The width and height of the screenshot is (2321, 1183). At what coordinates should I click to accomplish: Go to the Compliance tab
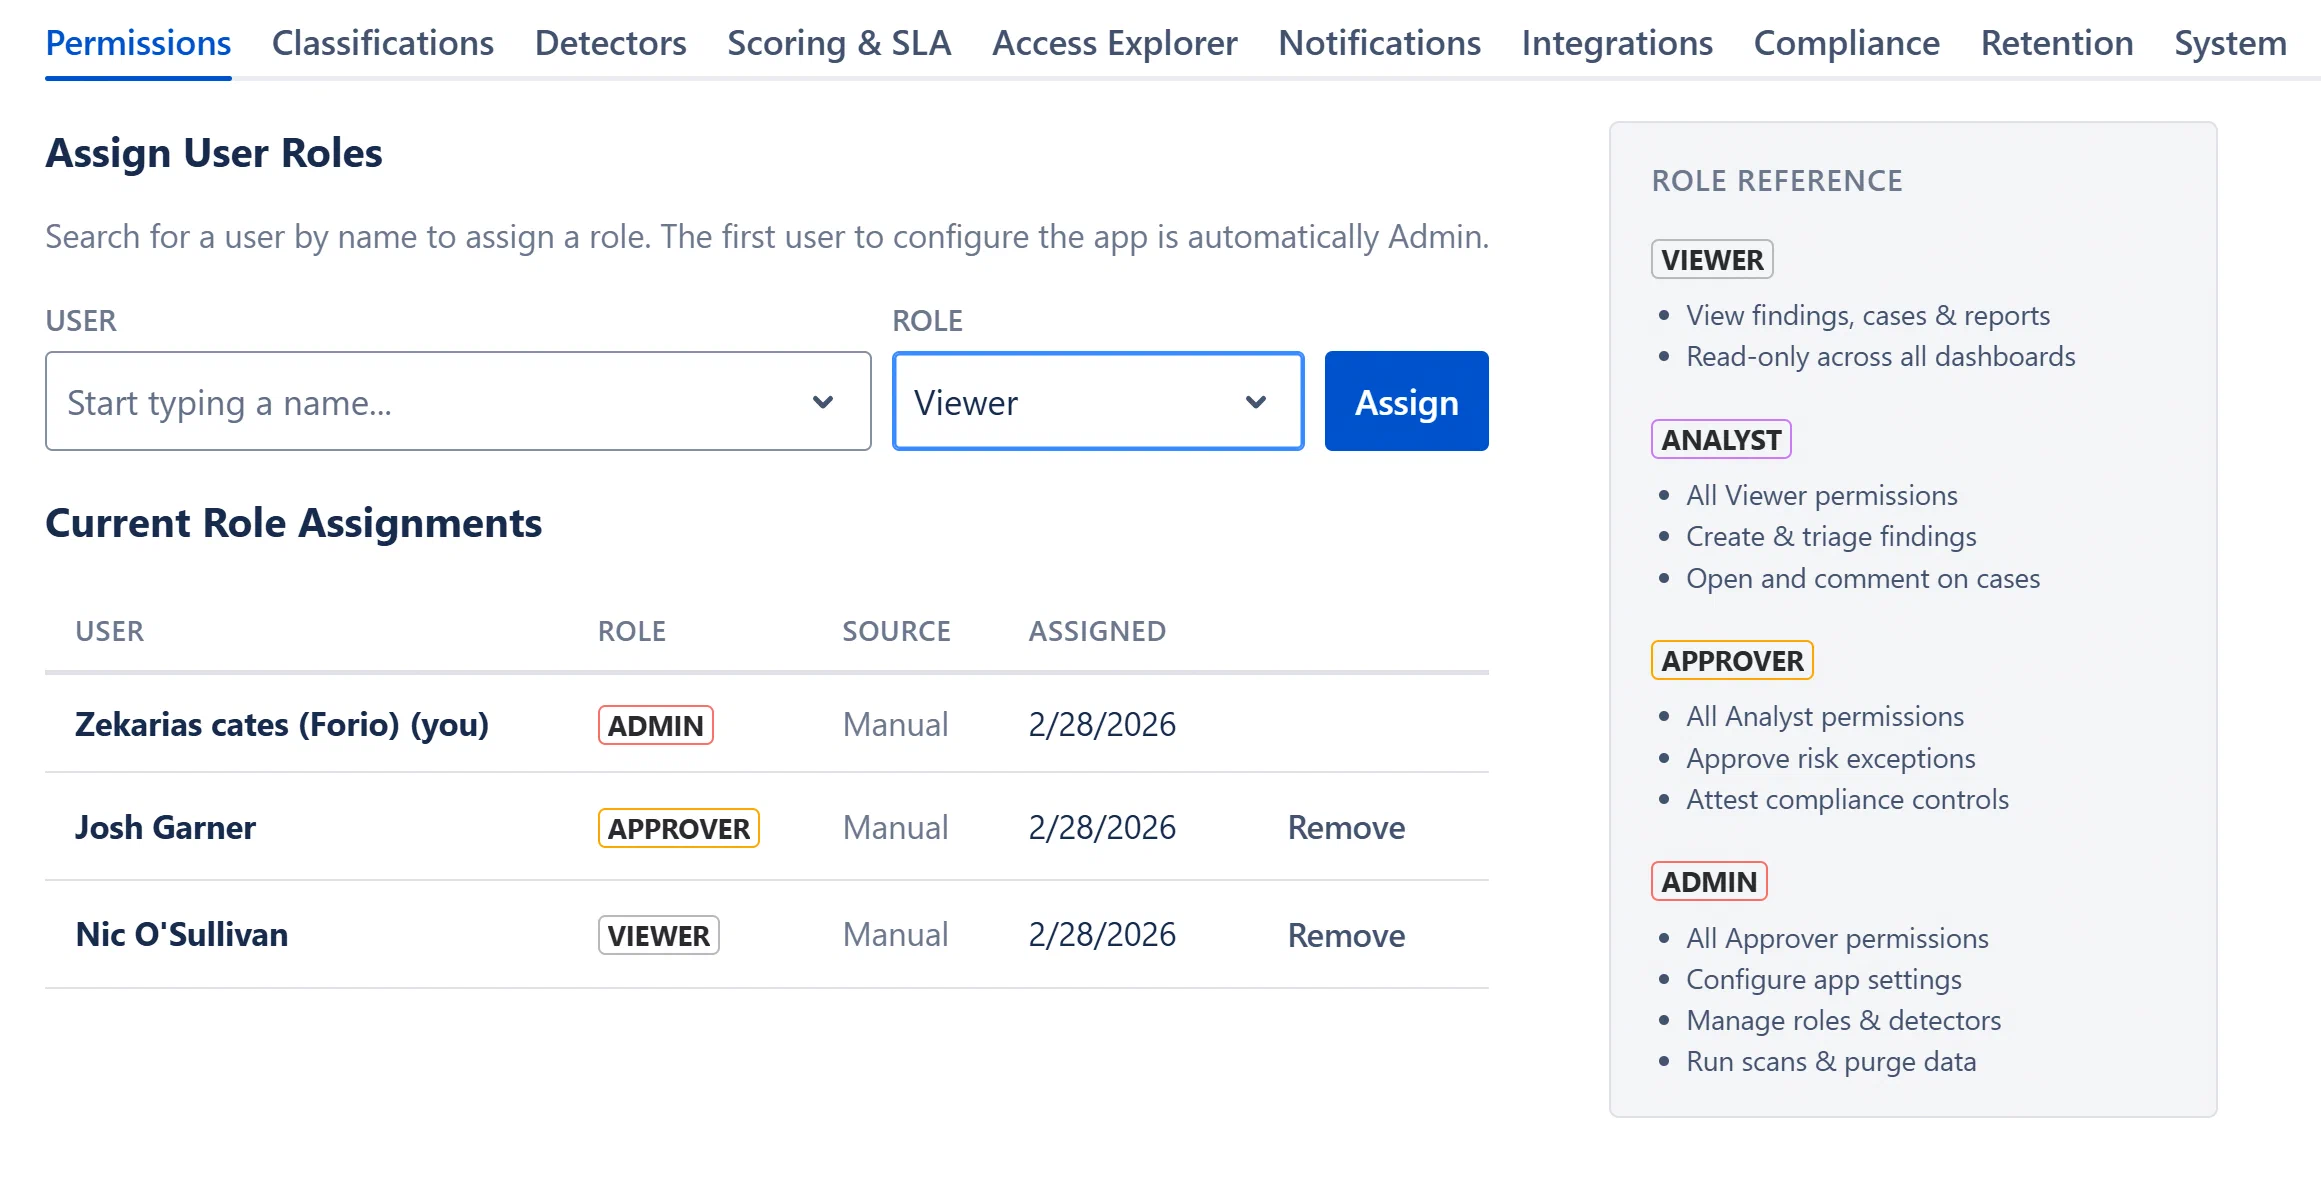click(1846, 43)
